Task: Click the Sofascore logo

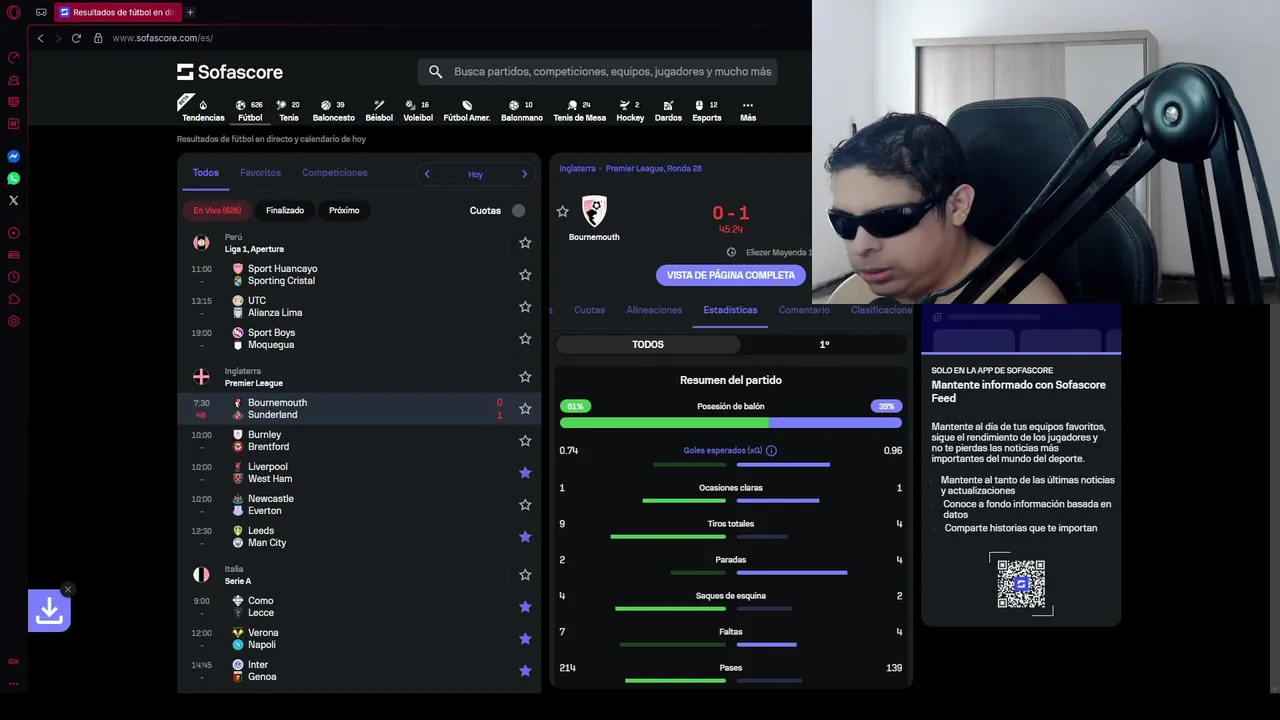Action: point(230,72)
